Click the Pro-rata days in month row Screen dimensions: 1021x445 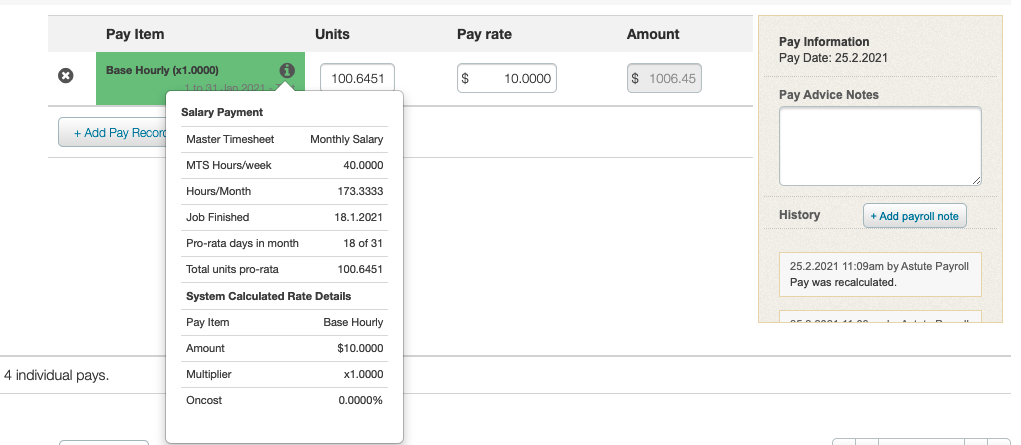click(284, 243)
